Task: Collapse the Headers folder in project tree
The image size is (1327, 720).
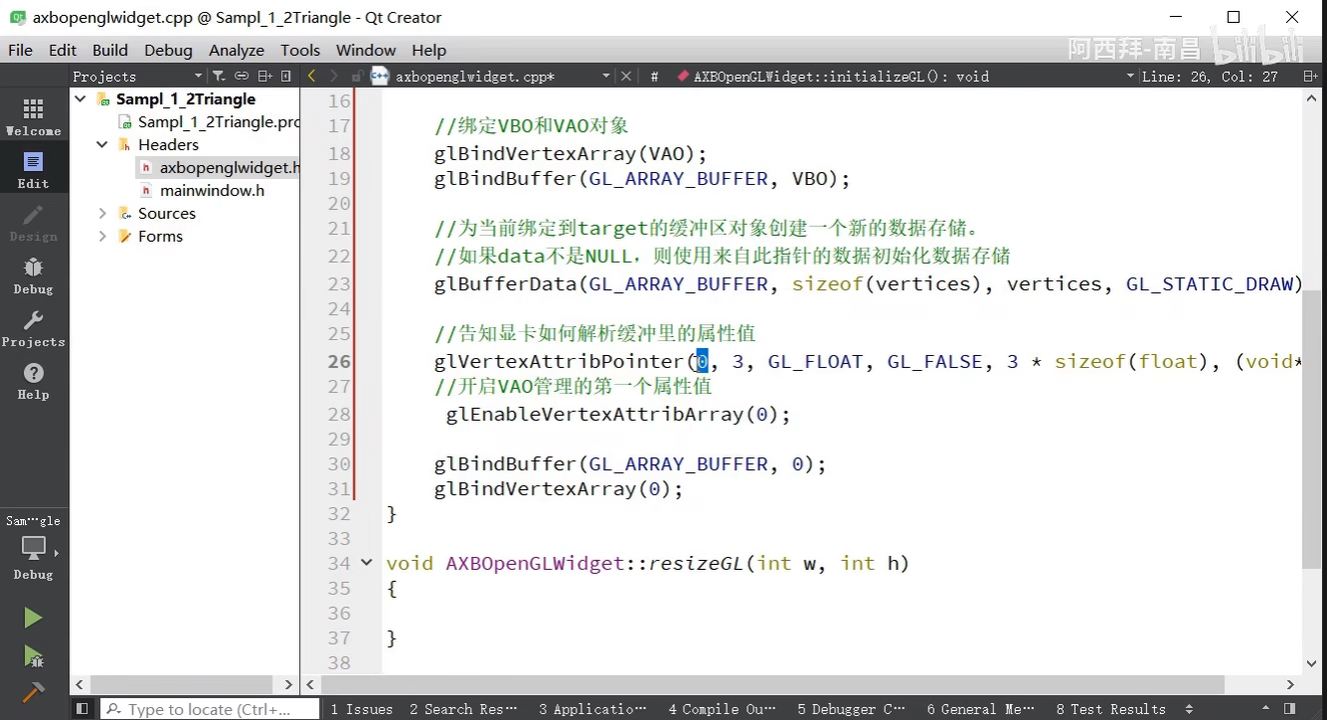Action: click(102, 145)
